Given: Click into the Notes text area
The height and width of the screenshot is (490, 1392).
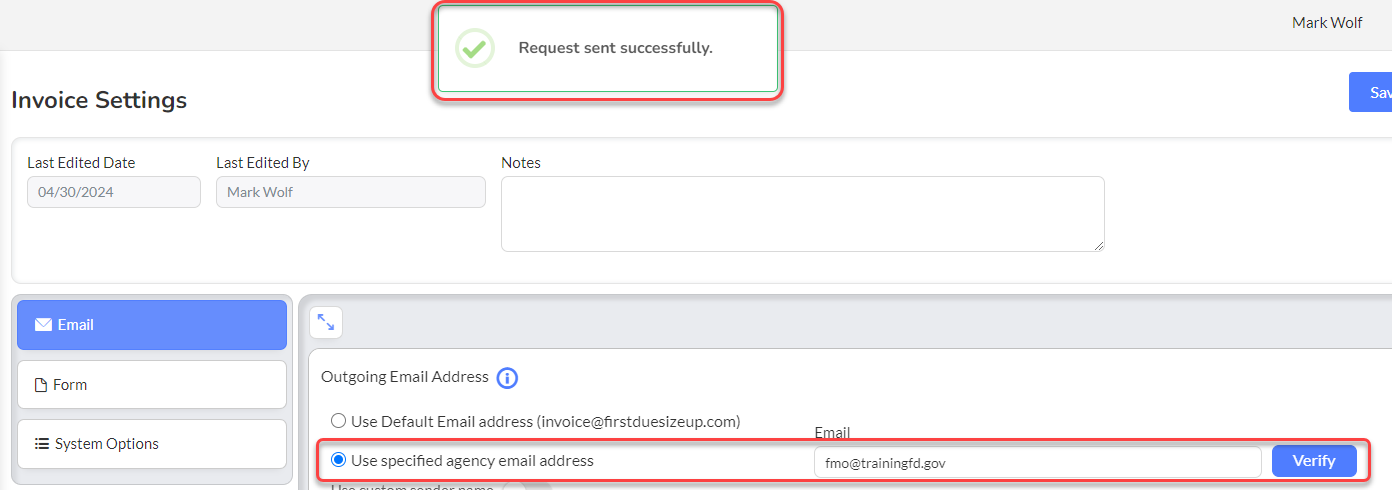Looking at the screenshot, I should [x=803, y=214].
